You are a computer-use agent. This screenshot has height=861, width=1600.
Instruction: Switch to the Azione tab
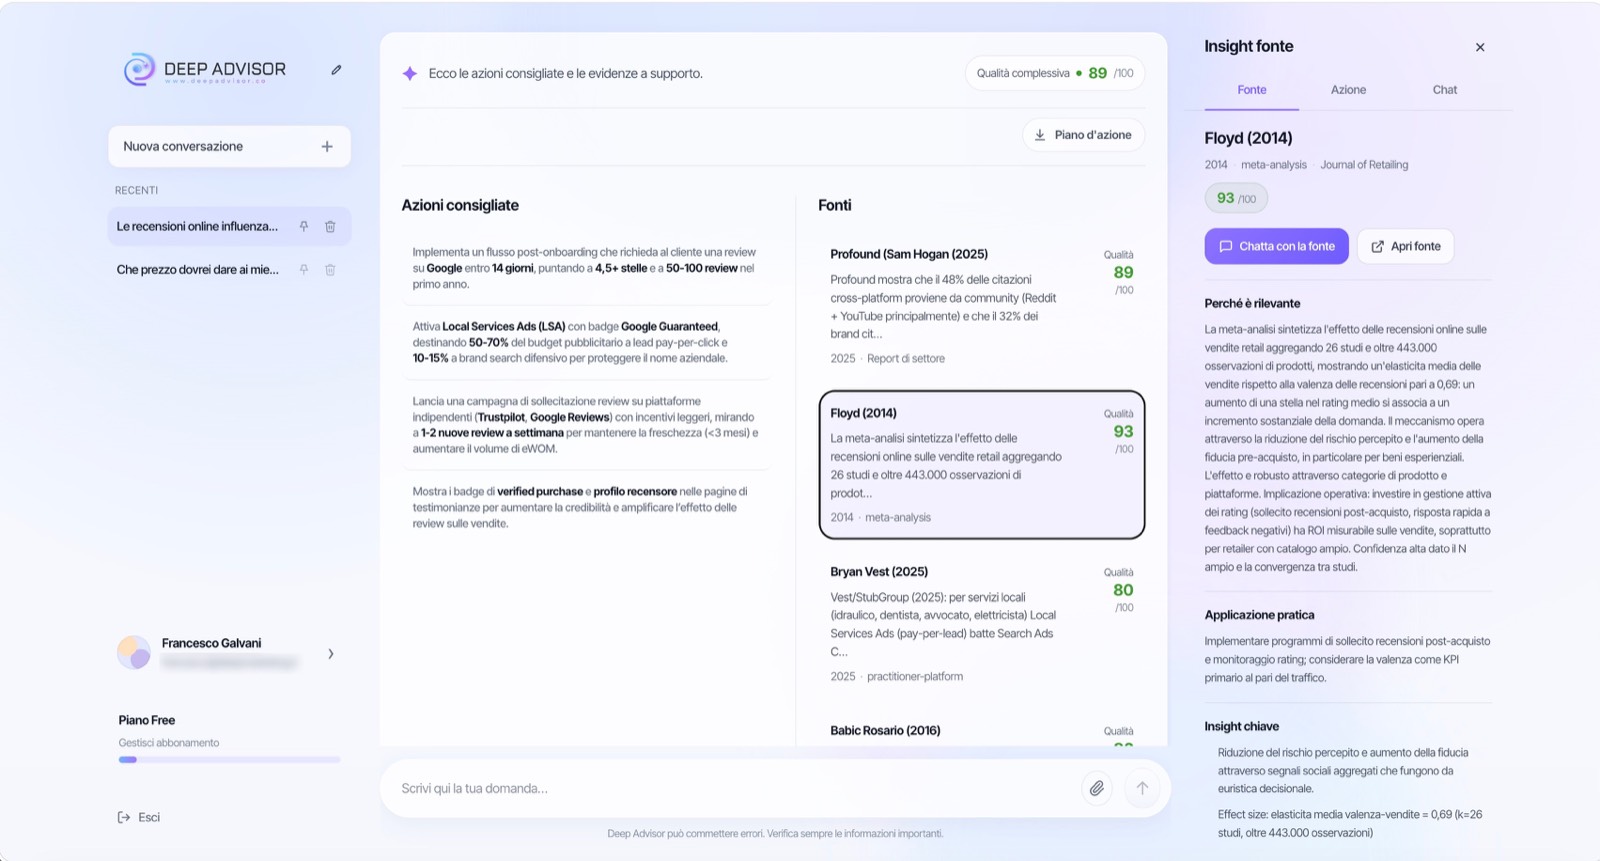1348,90
